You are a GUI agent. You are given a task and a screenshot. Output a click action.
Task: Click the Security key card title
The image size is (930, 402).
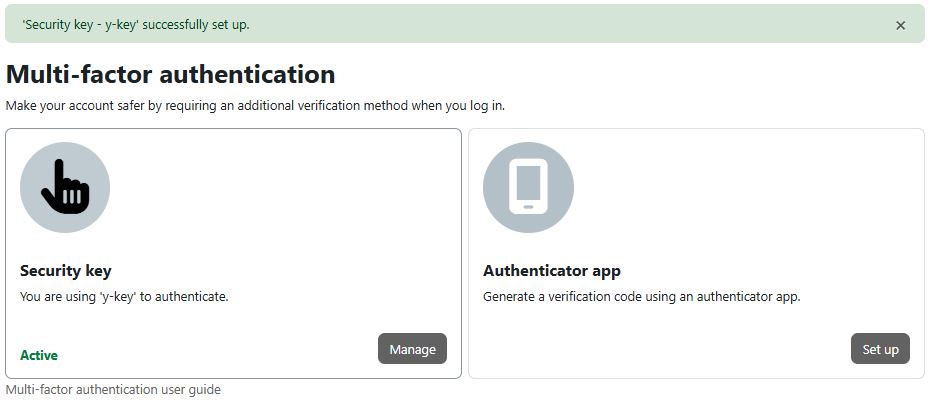point(66,270)
